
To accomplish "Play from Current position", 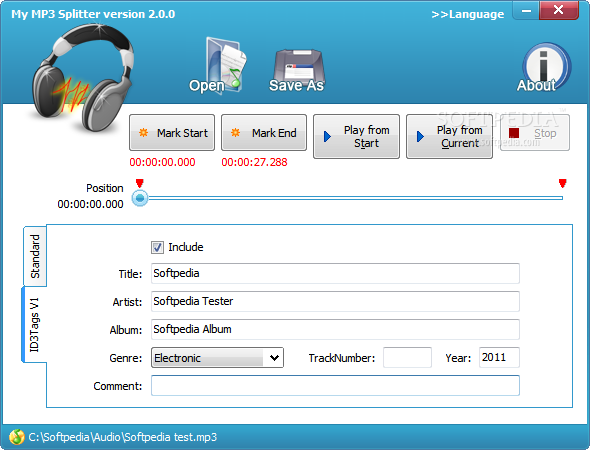I will [x=449, y=137].
